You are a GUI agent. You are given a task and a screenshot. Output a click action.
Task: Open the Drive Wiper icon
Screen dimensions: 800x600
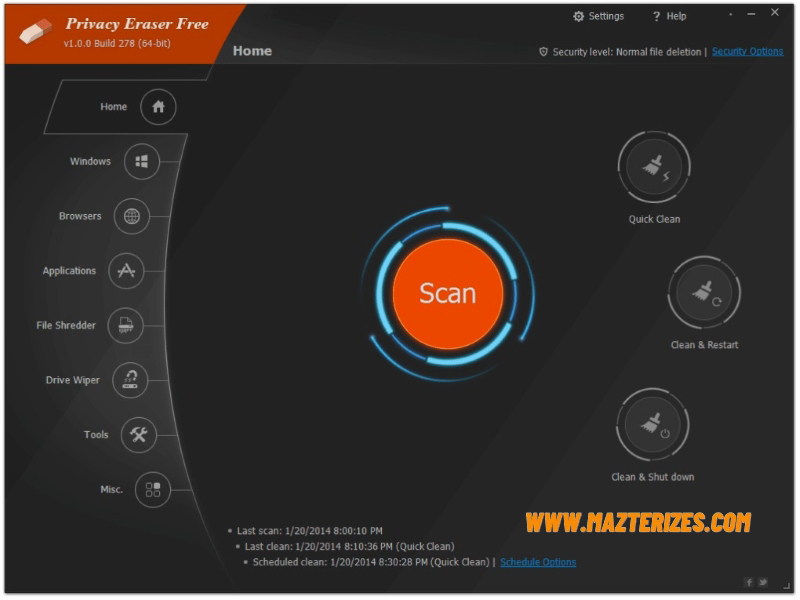(130, 380)
